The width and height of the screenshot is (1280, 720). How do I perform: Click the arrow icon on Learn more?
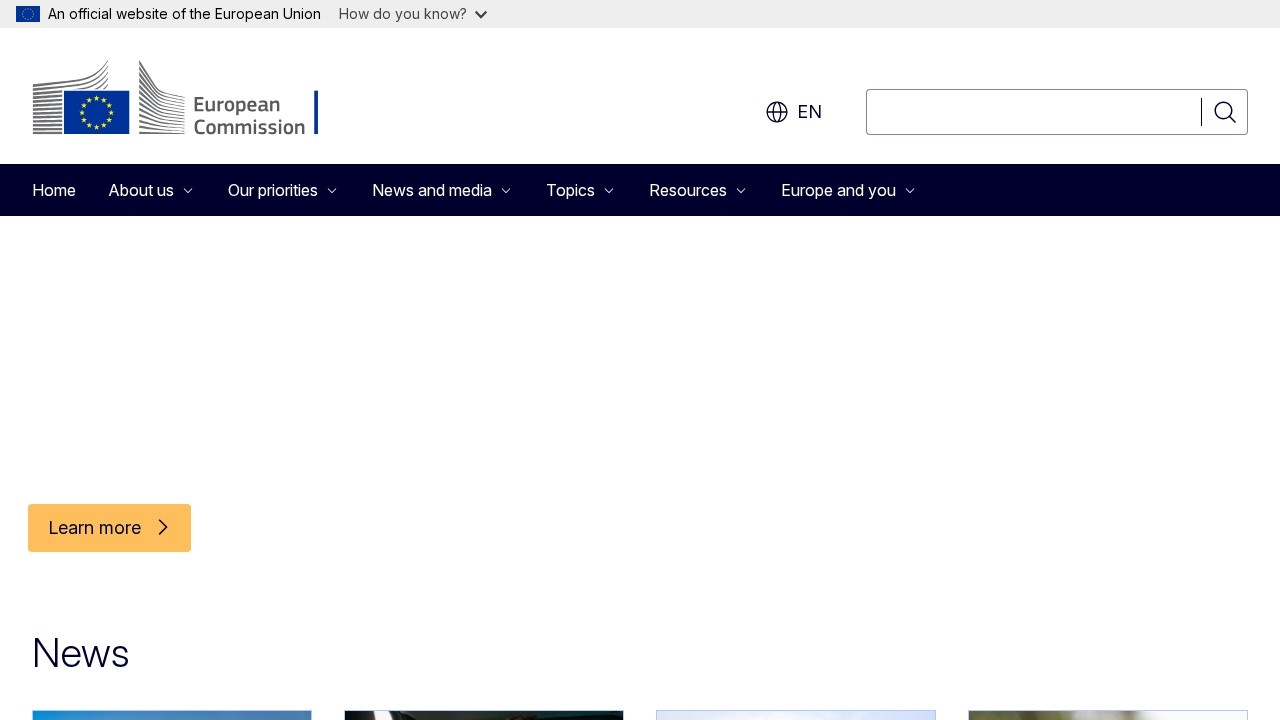163,527
